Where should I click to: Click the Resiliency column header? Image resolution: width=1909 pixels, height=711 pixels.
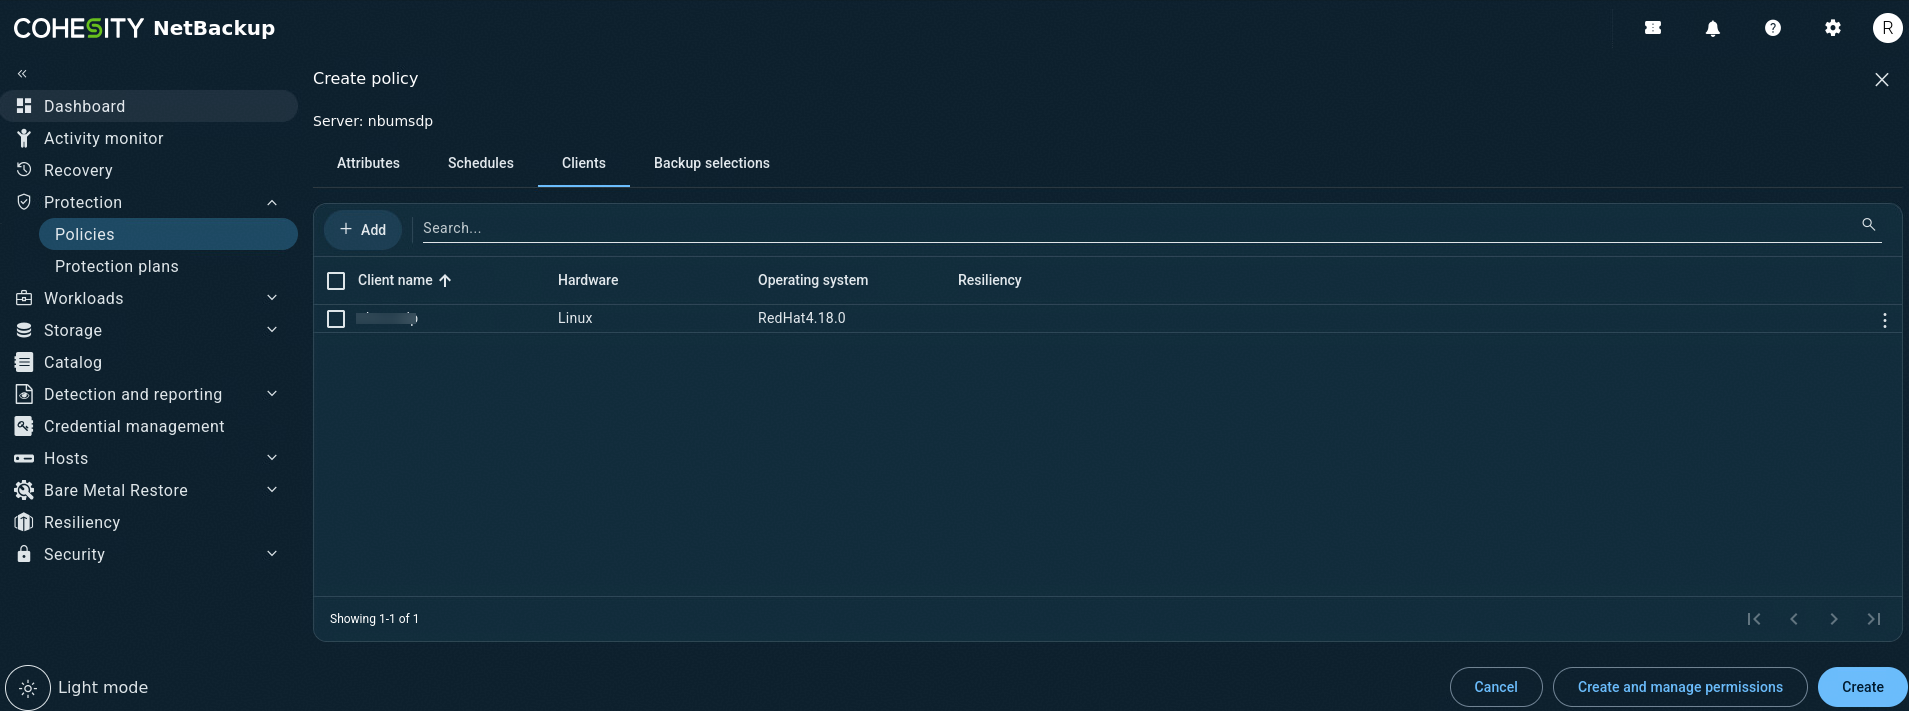click(990, 280)
